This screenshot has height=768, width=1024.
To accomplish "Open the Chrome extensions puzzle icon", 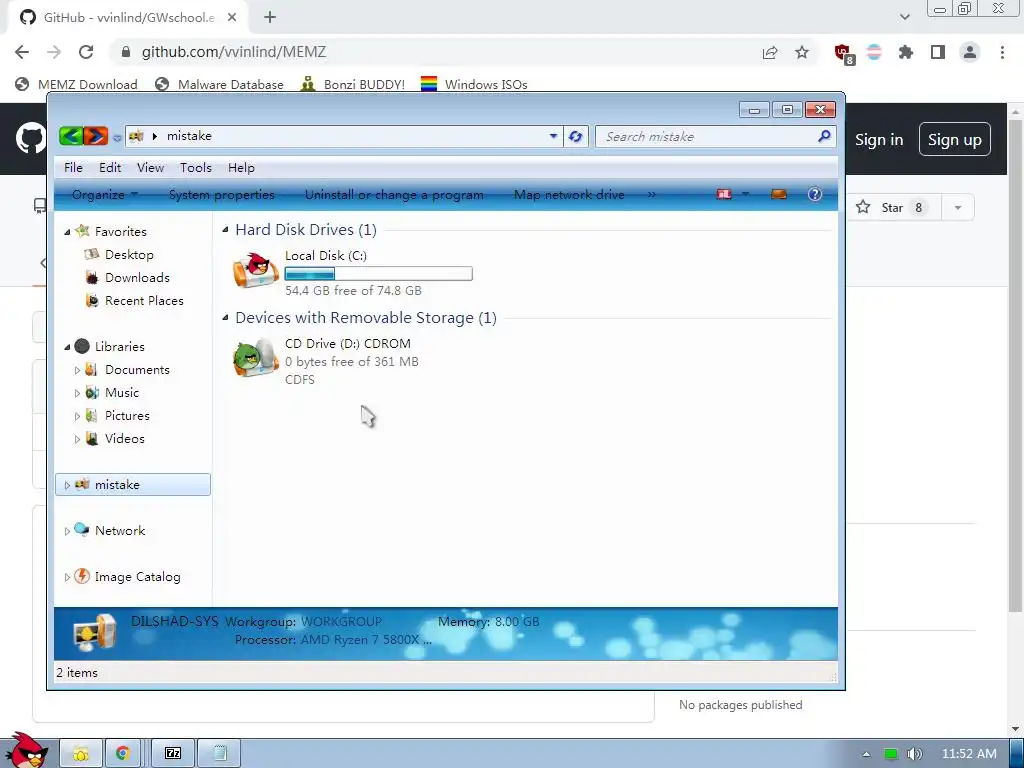I will (906, 52).
